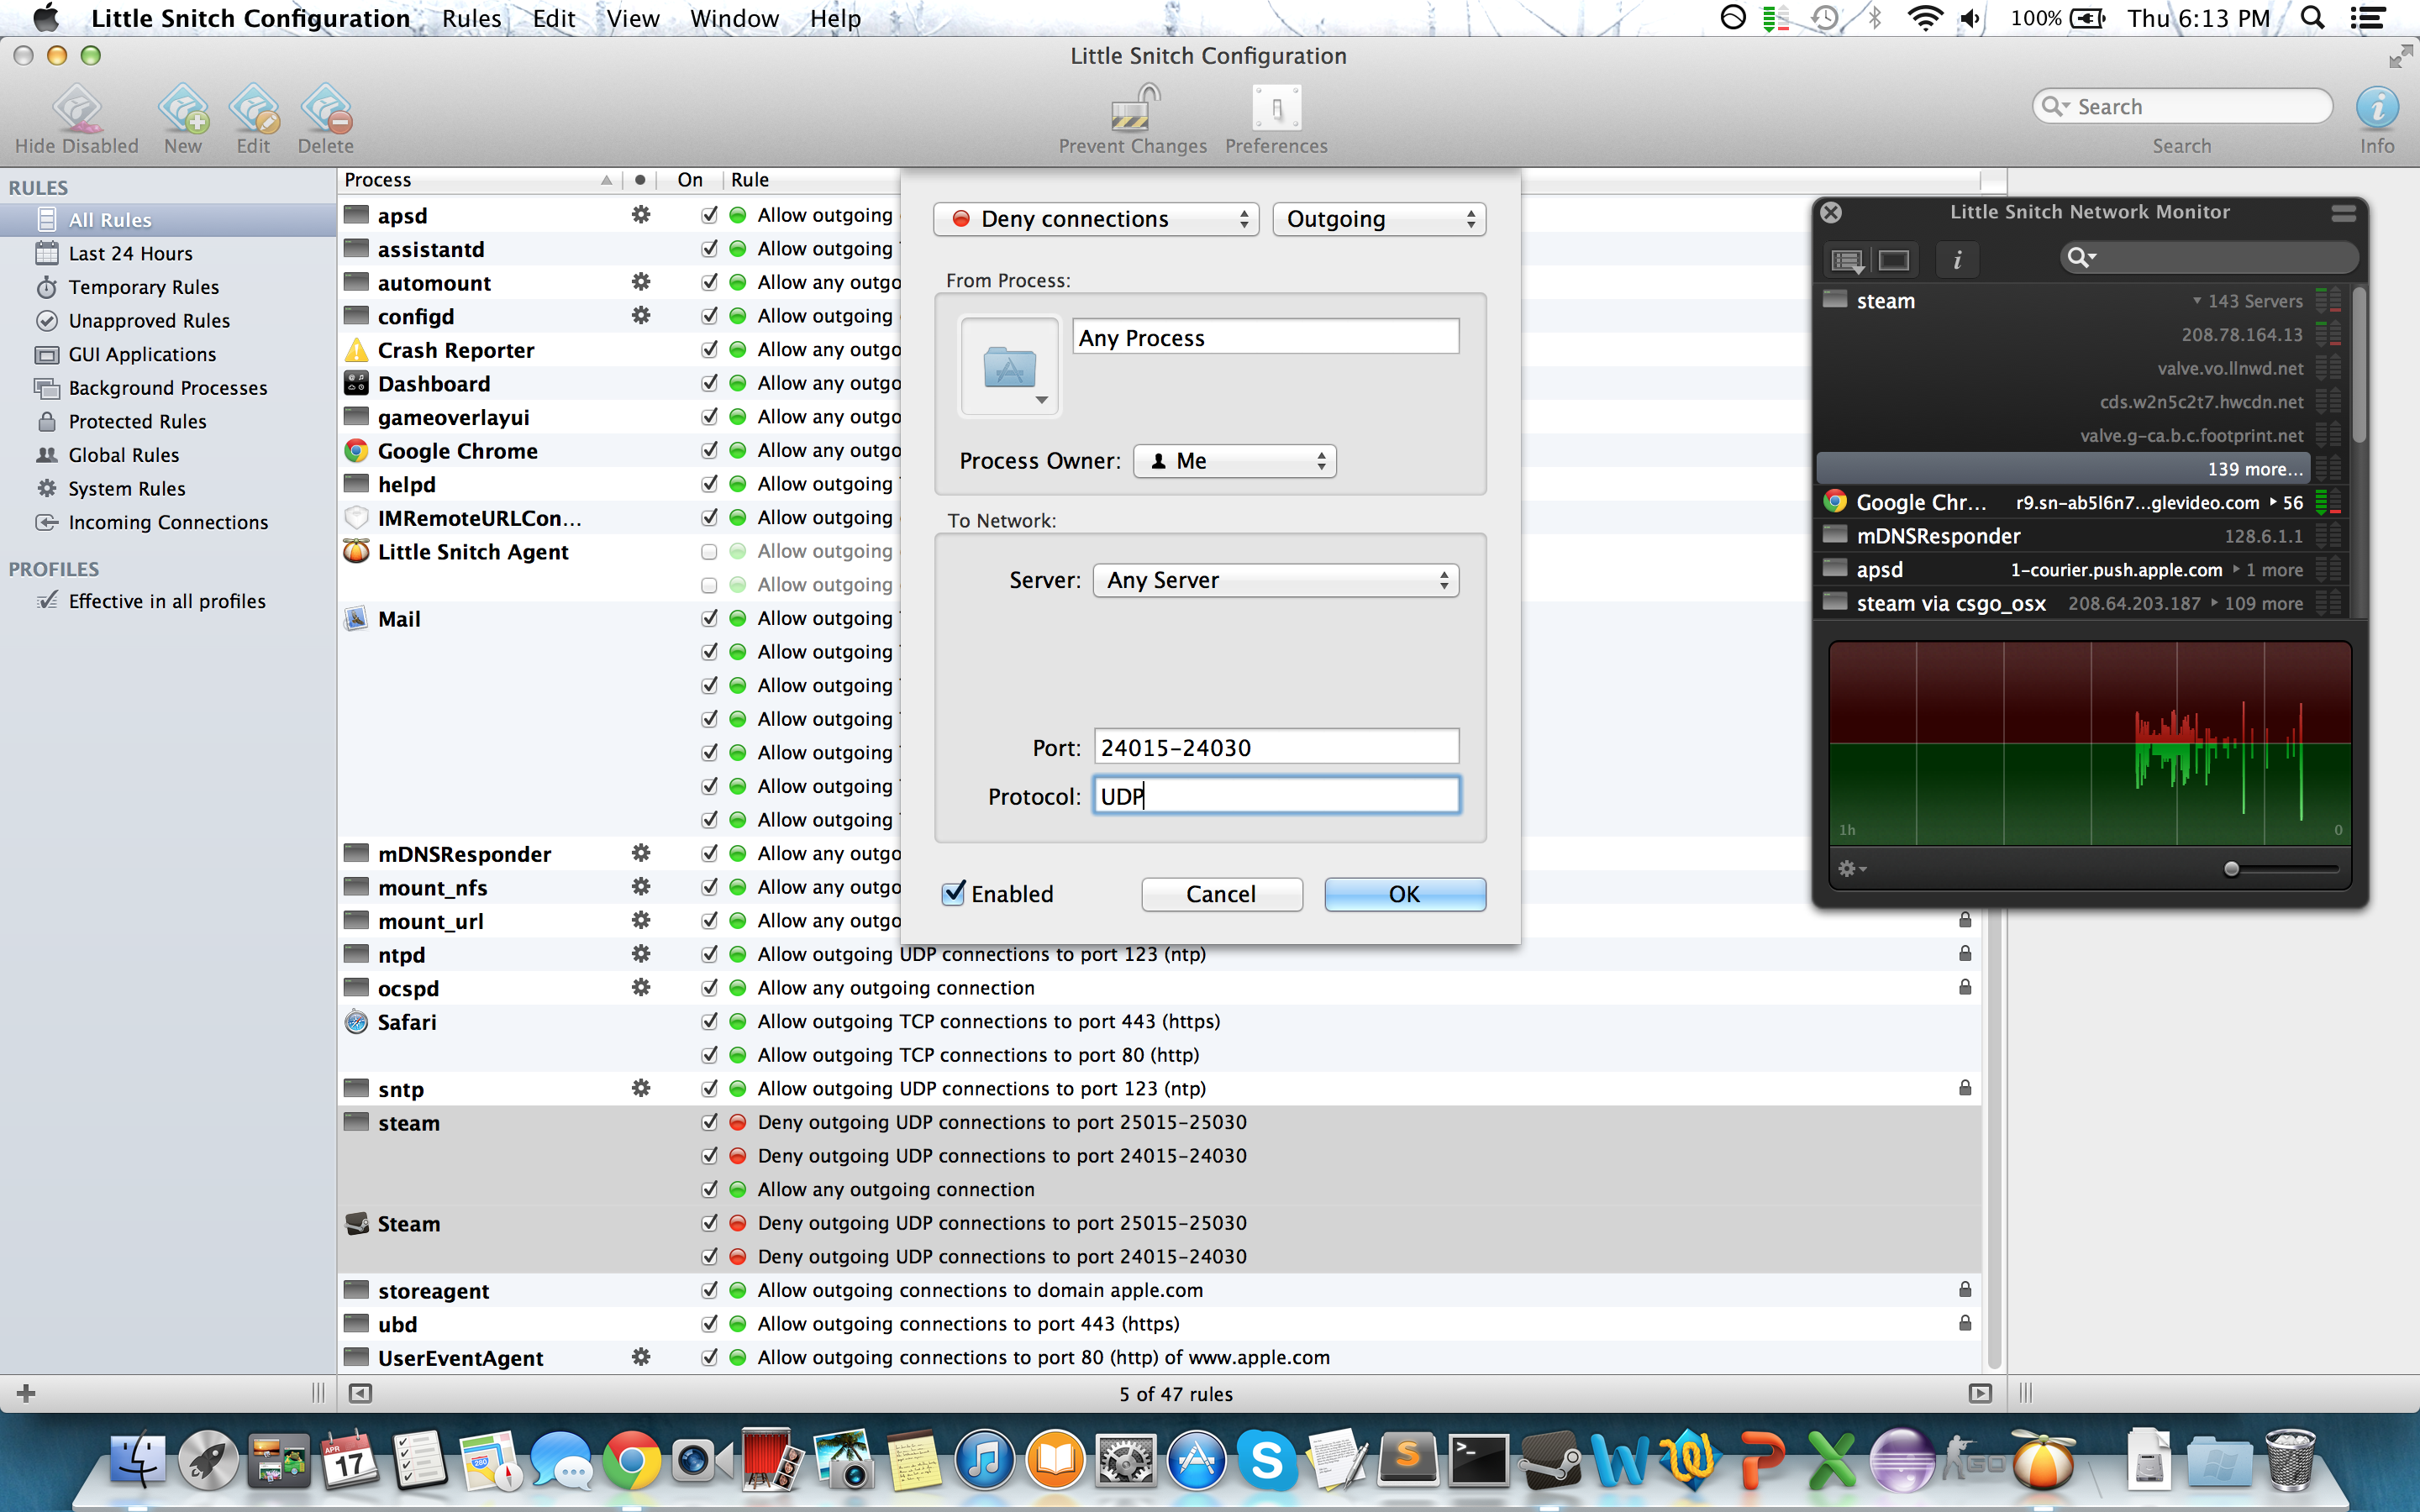The width and height of the screenshot is (2420, 1512).
Task: Click the Port input field
Action: click(x=1276, y=747)
